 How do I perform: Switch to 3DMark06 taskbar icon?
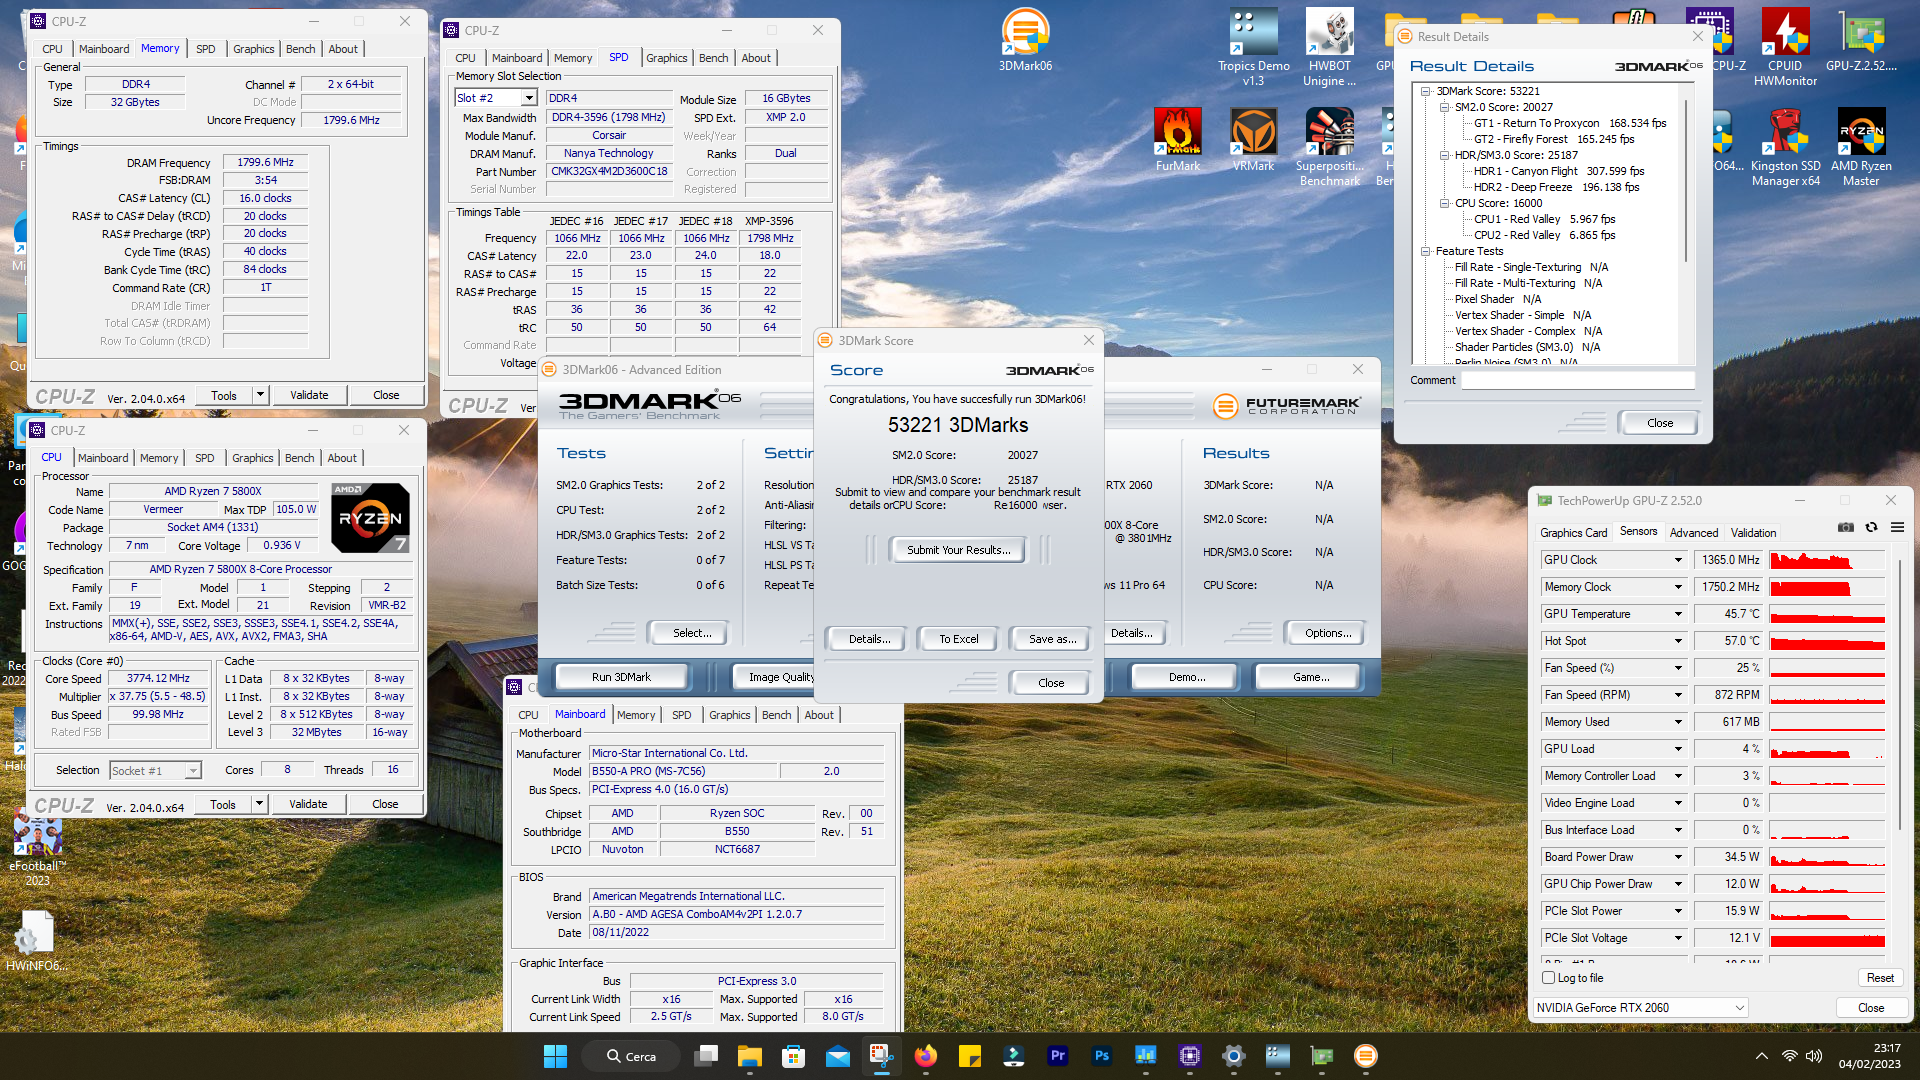[x=1366, y=1056]
